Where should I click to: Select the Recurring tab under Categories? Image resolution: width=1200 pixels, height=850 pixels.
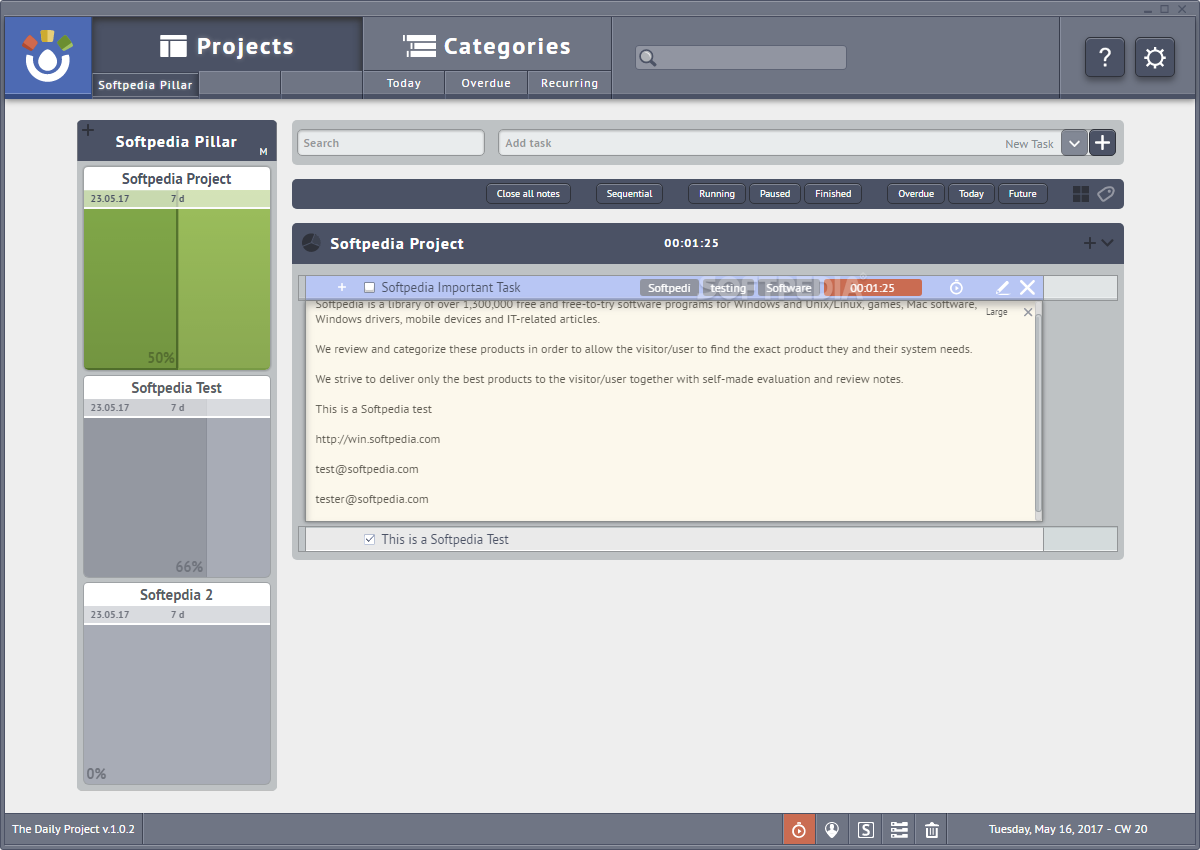coord(569,84)
